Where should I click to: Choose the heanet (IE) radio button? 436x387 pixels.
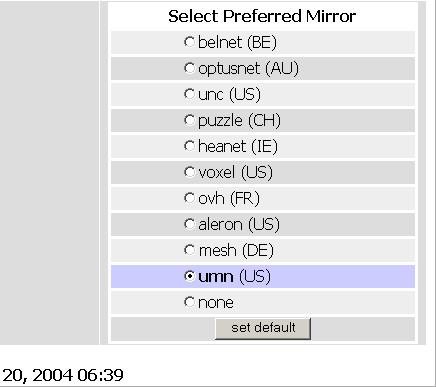pyautogui.click(x=189, y=146)
